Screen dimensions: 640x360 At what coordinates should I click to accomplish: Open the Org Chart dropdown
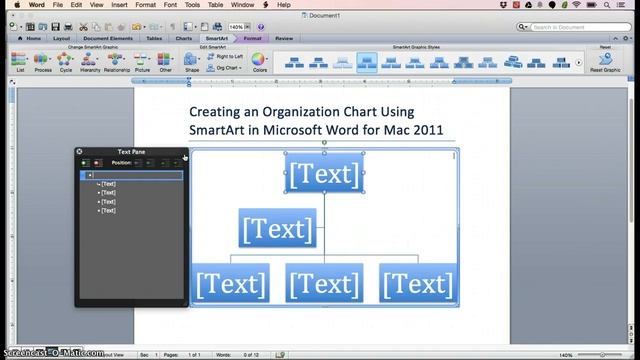pyautogui.click(x=224, y=68)
